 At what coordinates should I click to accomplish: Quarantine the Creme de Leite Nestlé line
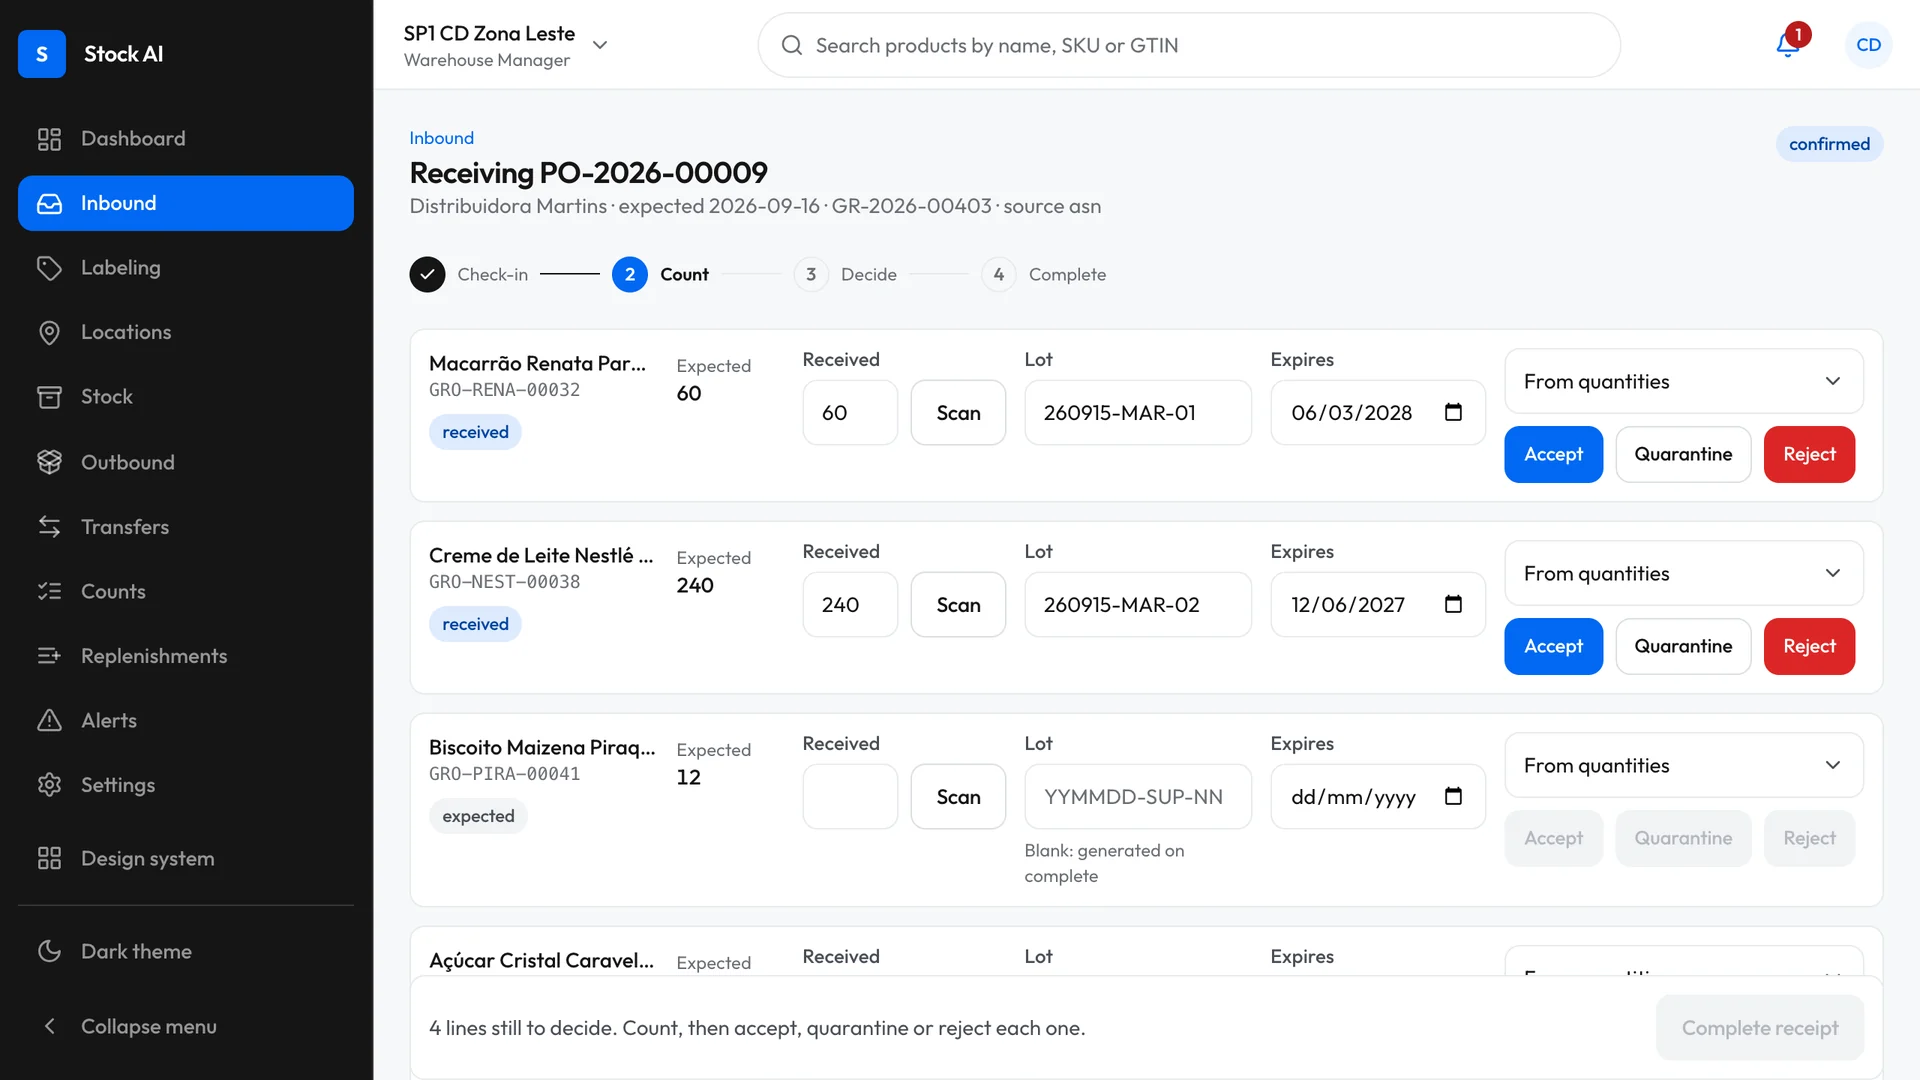(1683, 646)
